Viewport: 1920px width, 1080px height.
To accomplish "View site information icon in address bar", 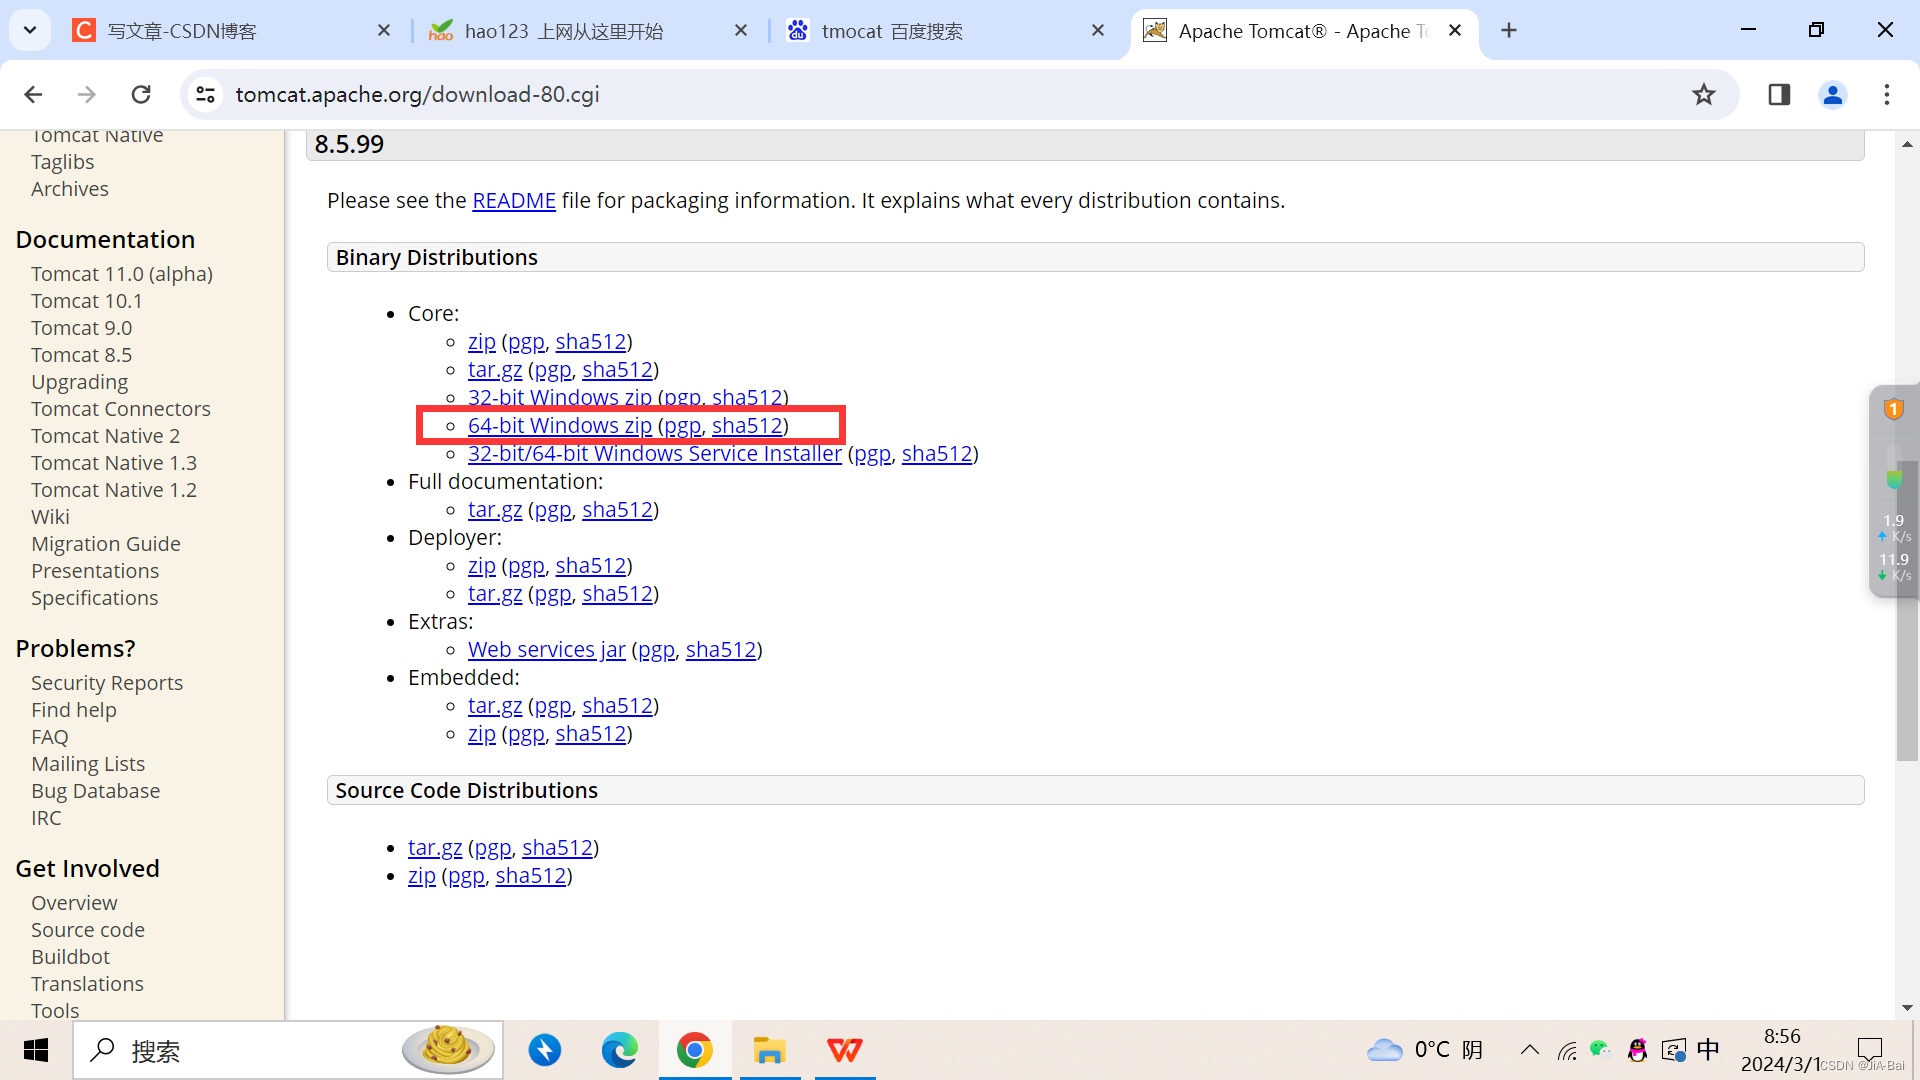I will [x=205, y=94].
